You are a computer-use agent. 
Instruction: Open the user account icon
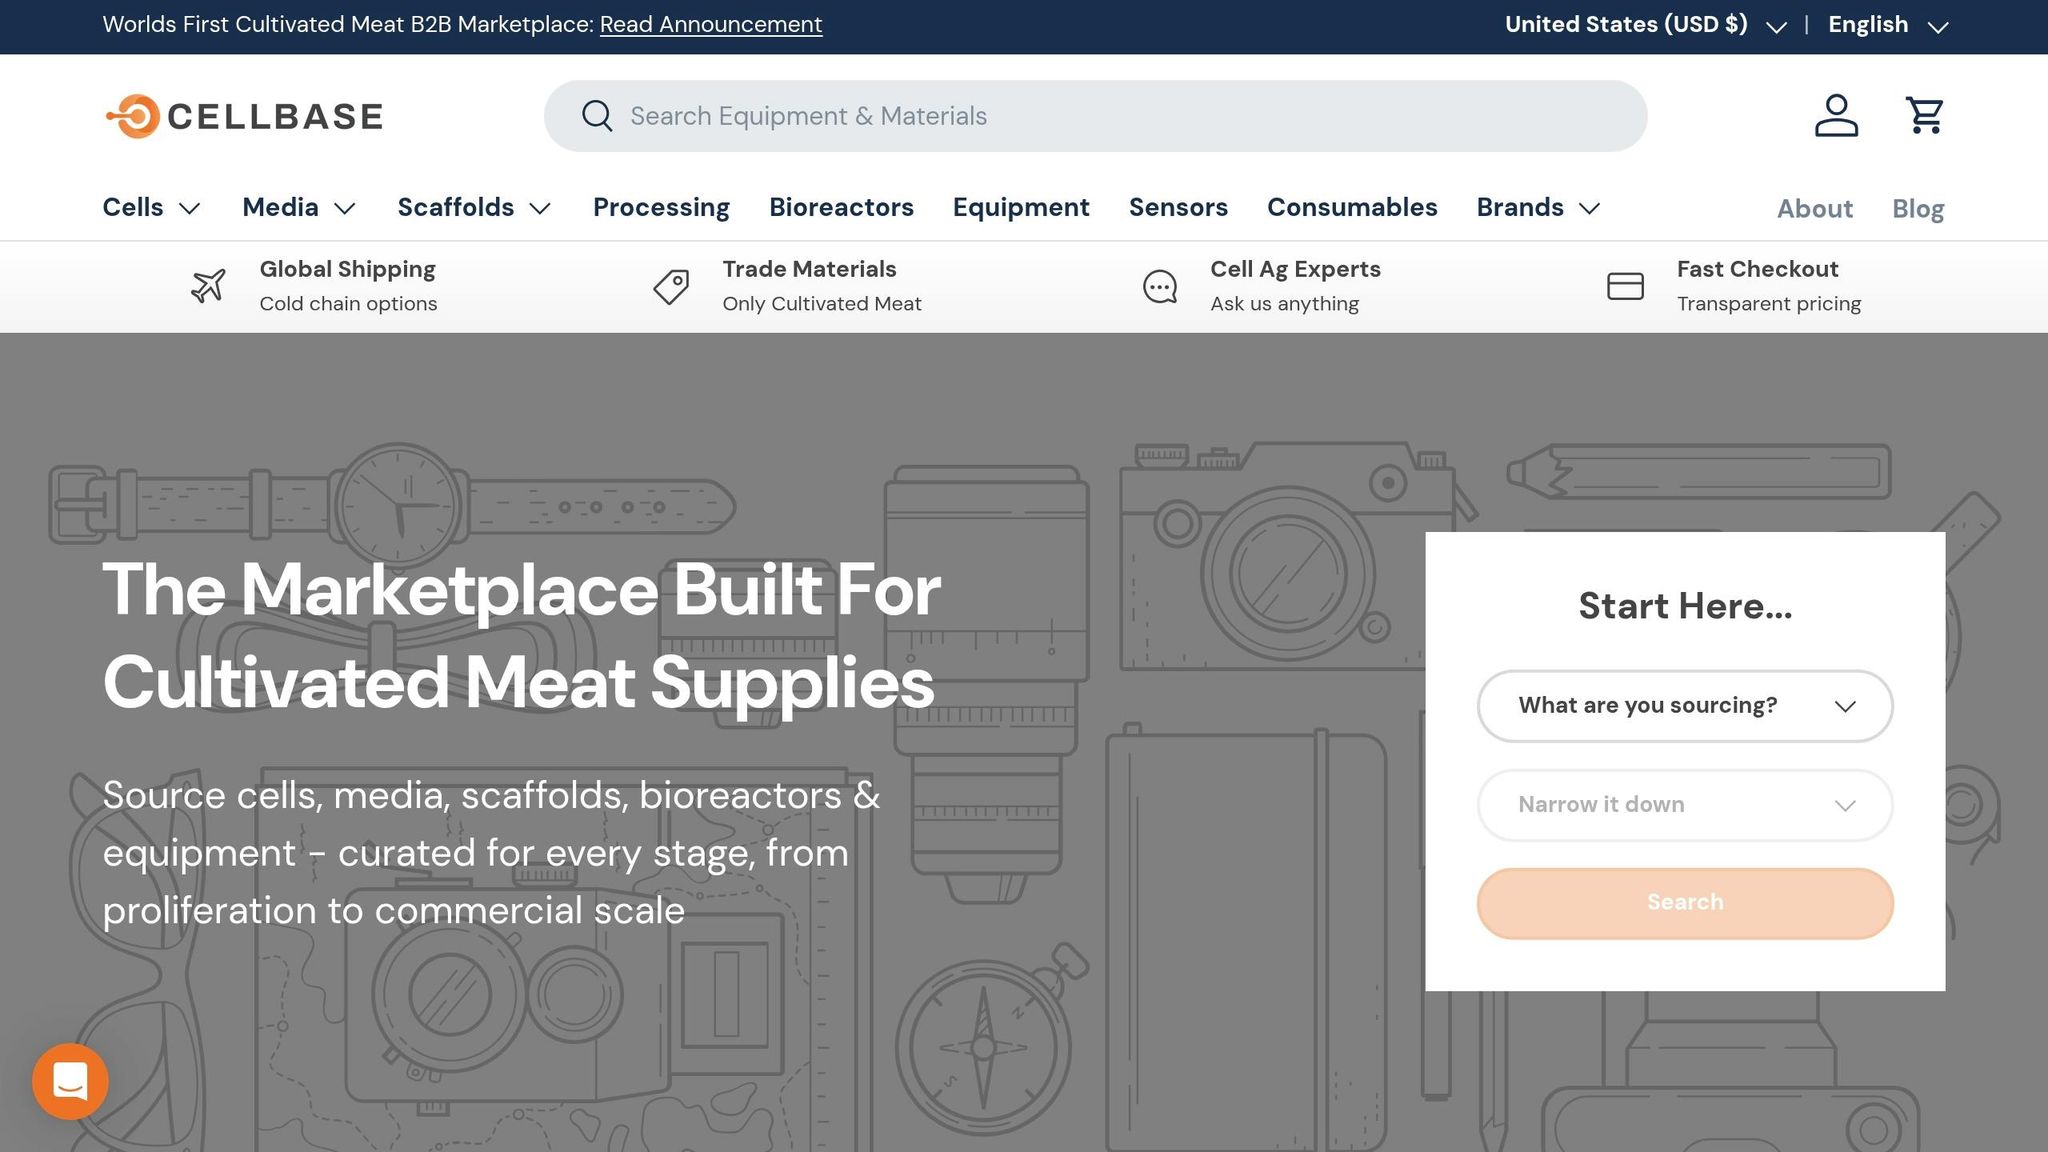click(1836, 116)
